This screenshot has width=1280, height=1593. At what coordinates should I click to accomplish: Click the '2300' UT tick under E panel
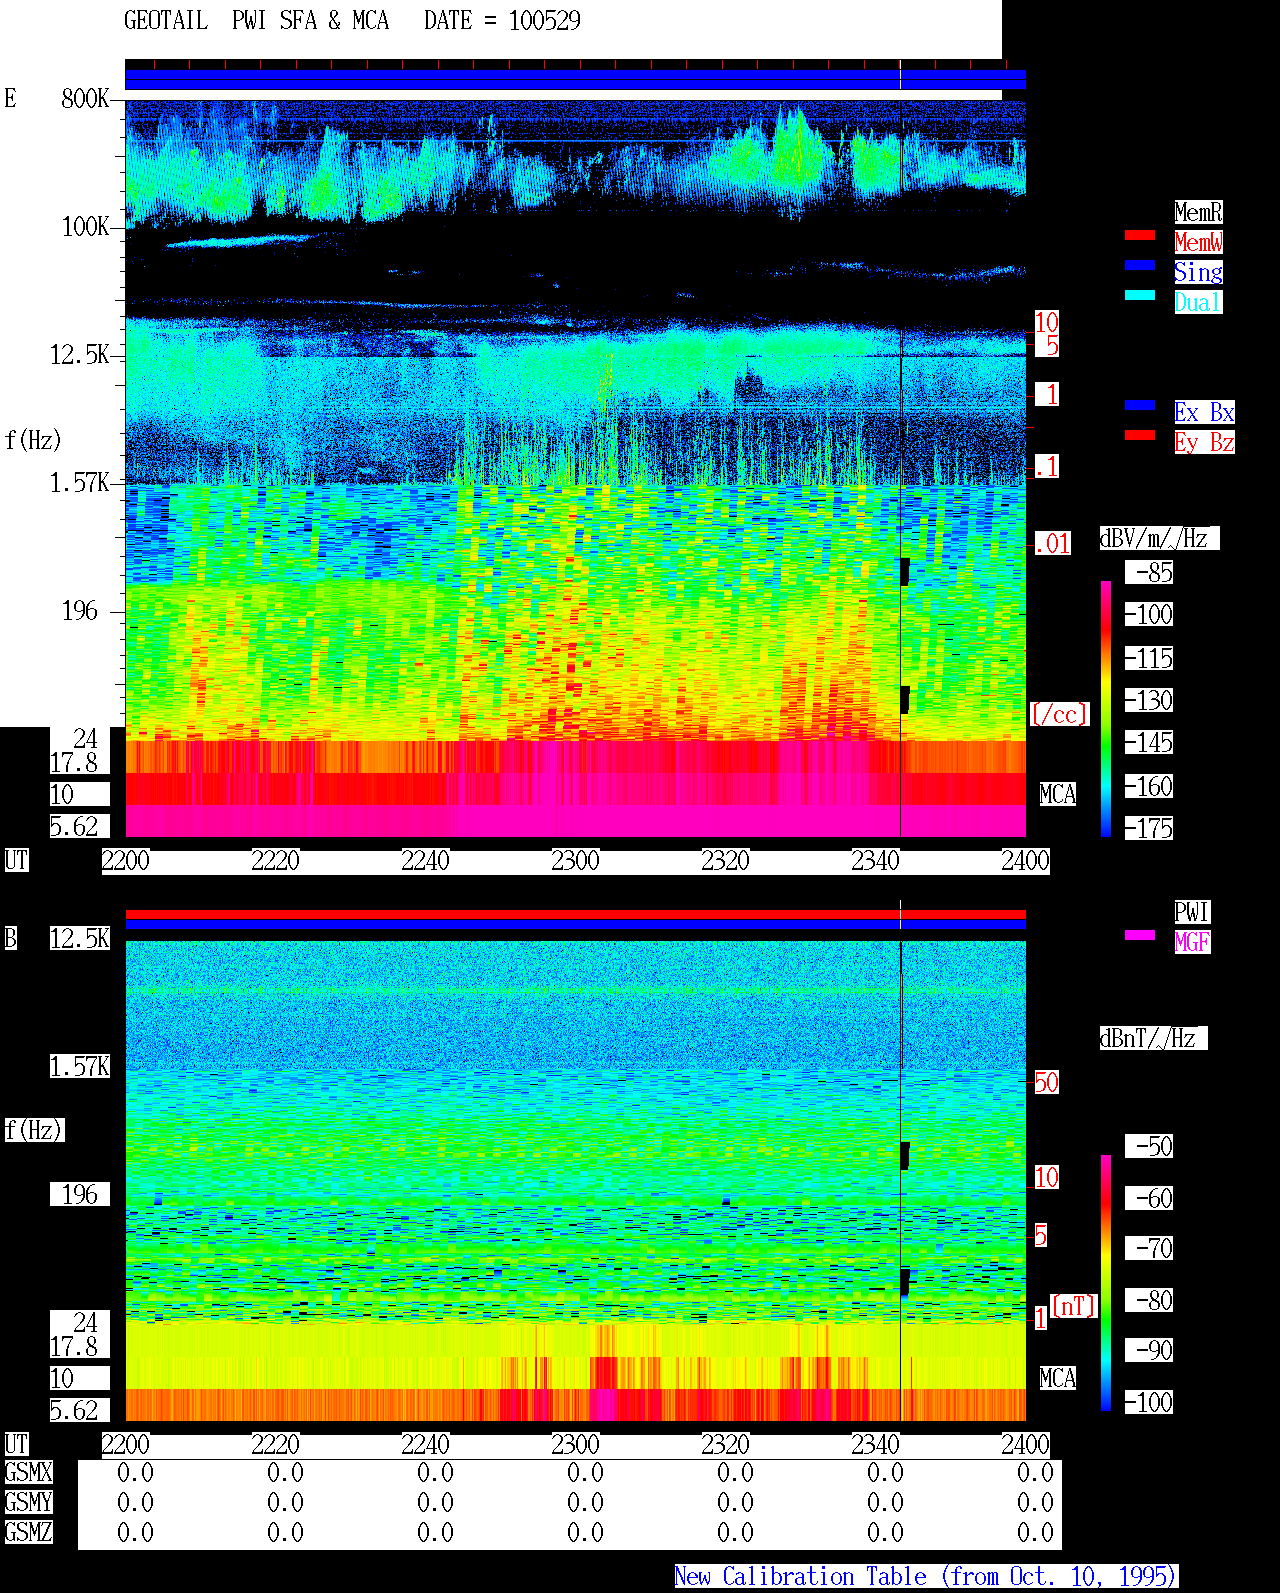pyautogui.click(x=575, y=861)
